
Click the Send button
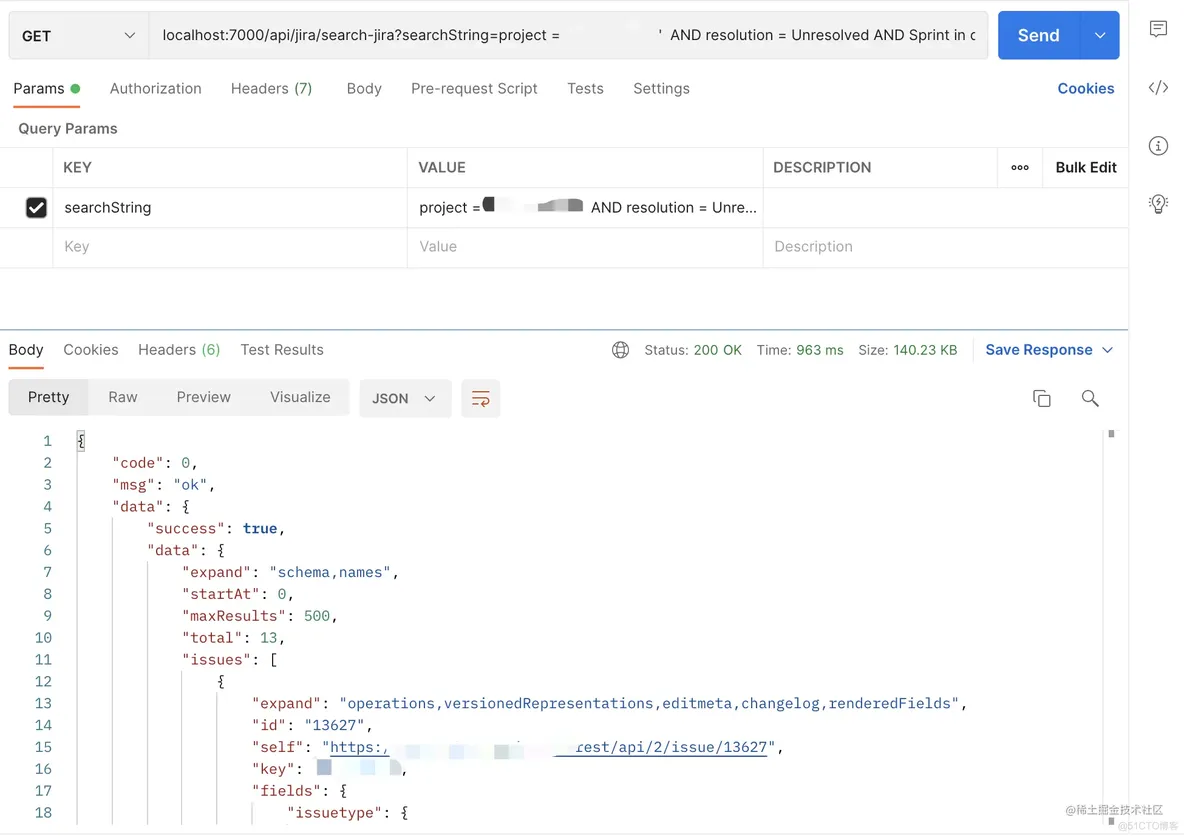tap(1038, 36)
